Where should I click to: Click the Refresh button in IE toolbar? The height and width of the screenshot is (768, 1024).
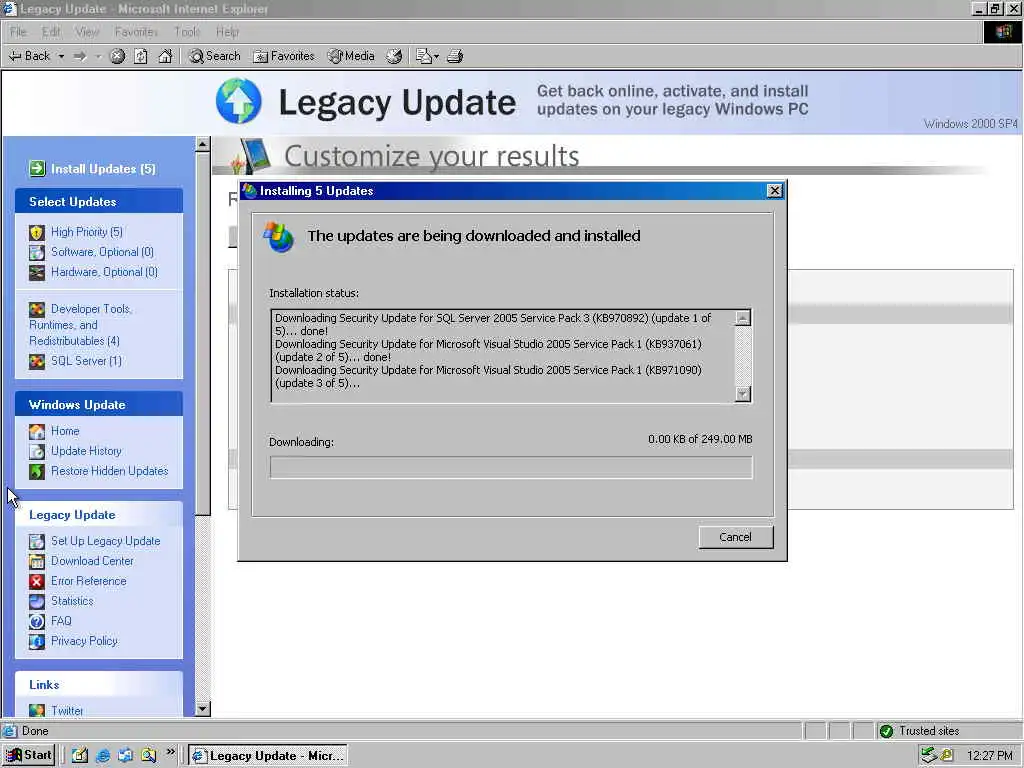[140, 56]
